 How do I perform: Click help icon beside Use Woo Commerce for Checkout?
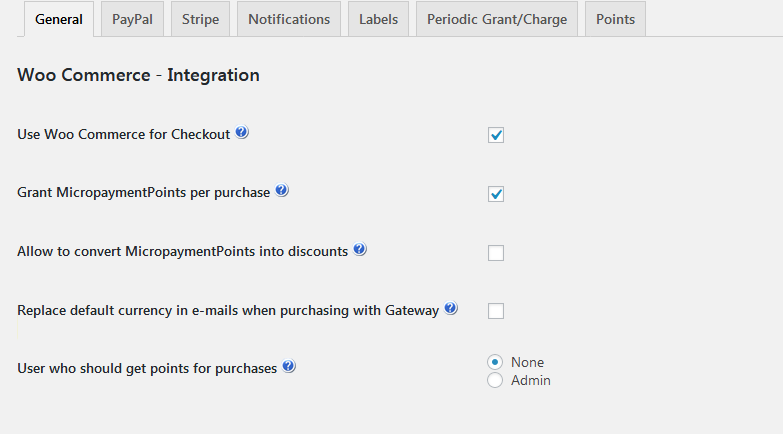click(242, 133)
